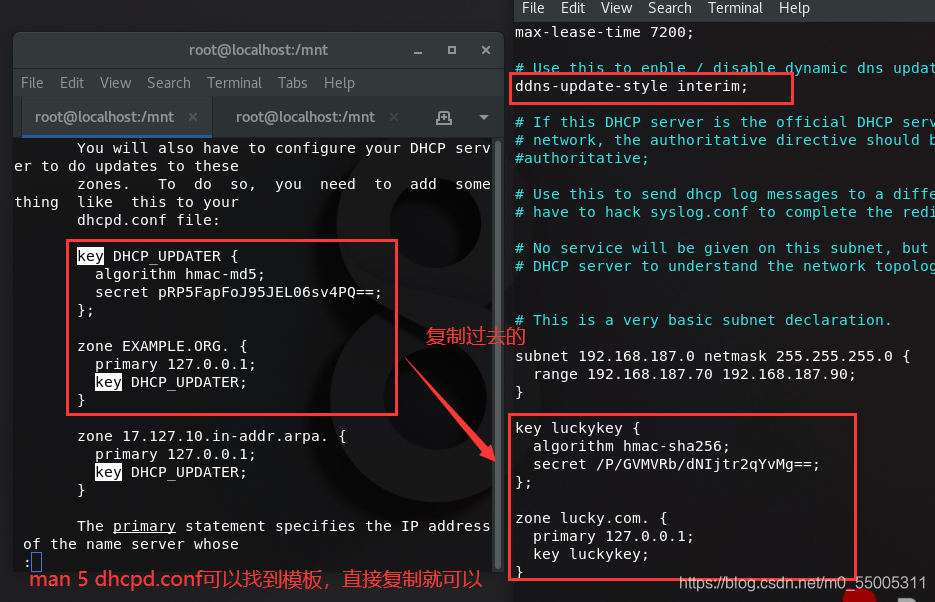Switch to the second root@localhost:/mnt tab
This screenshot has height=602, width=935.
305,117
